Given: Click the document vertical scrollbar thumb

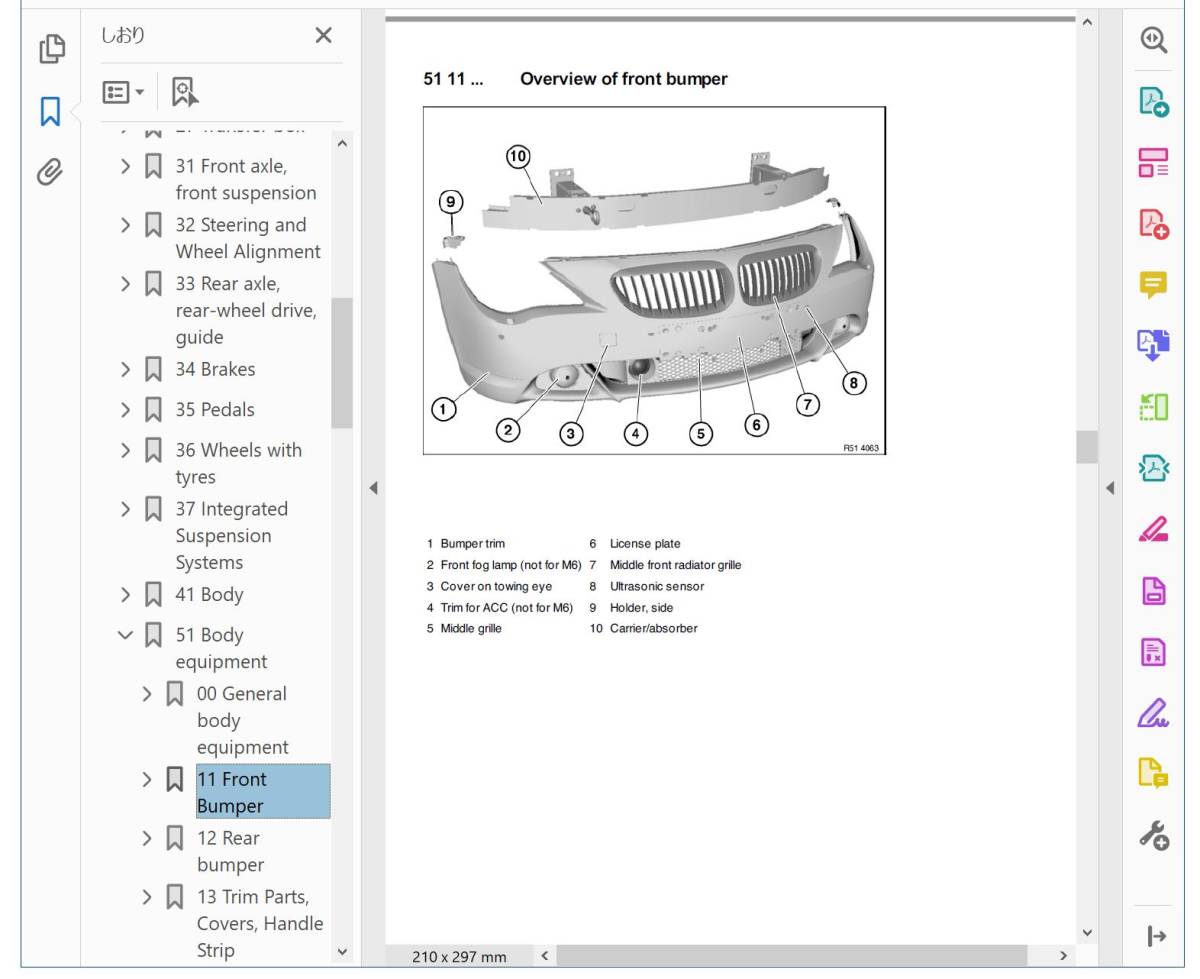Looking at the screenshot, I should click(x=1087, y=447).
